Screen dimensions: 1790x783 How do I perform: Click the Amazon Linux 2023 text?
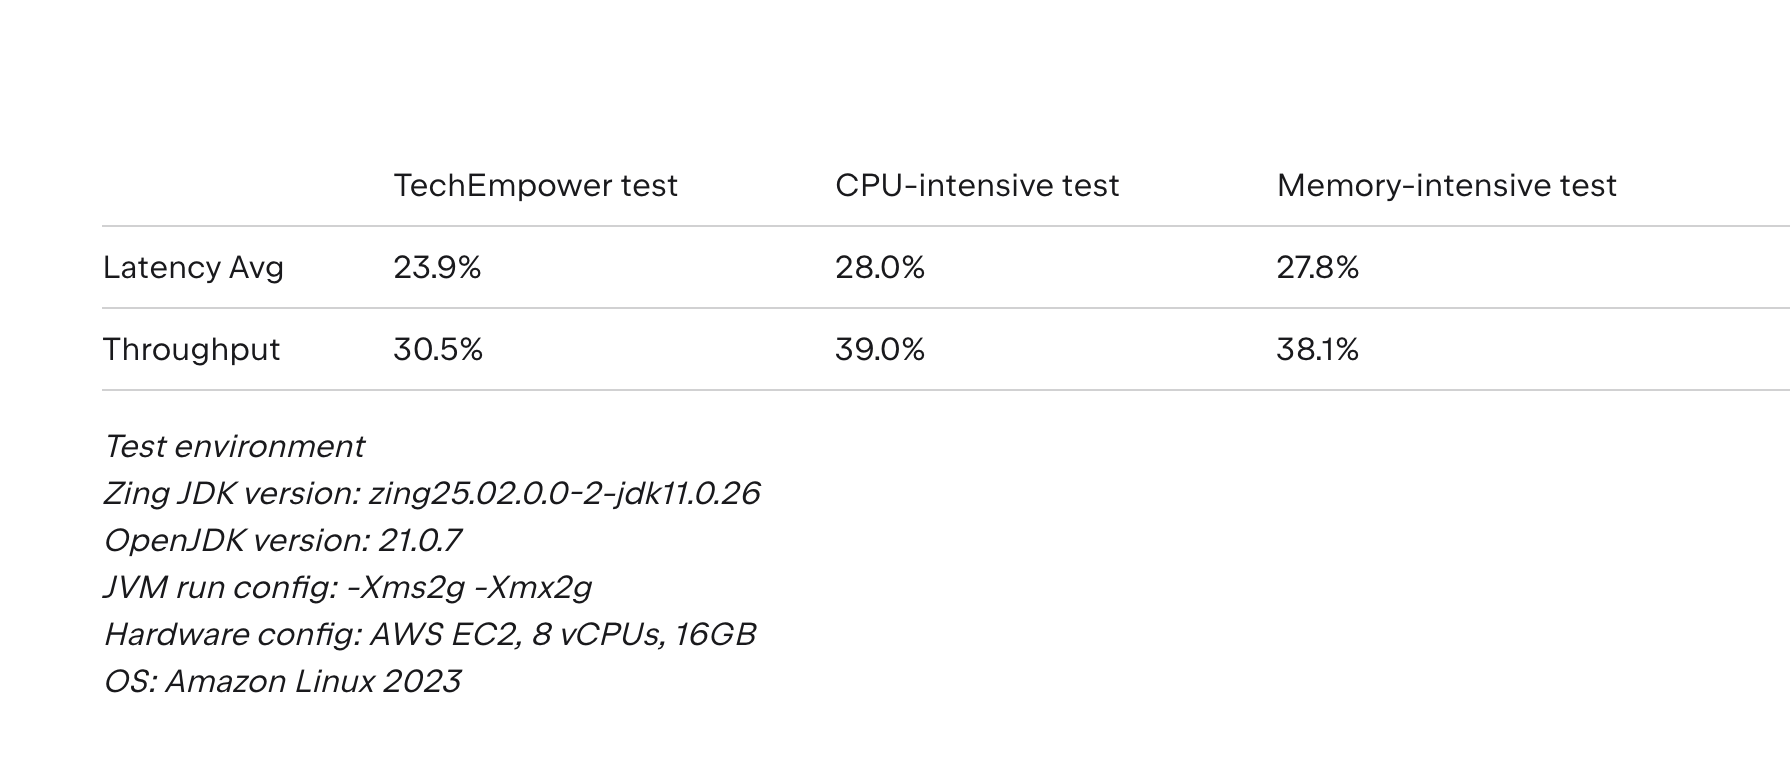coord(312,681)
